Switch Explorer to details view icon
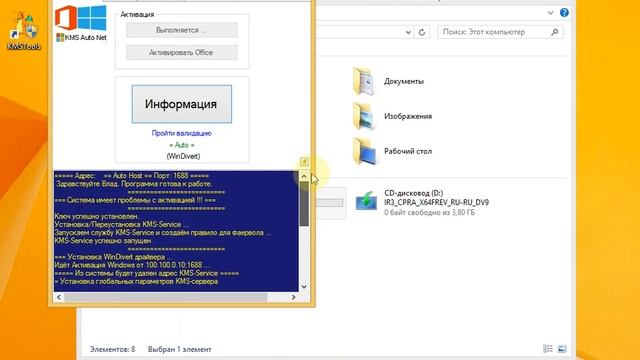Image resolution: width=640 pixels, height=360 pixels. (x=548, y=349)
